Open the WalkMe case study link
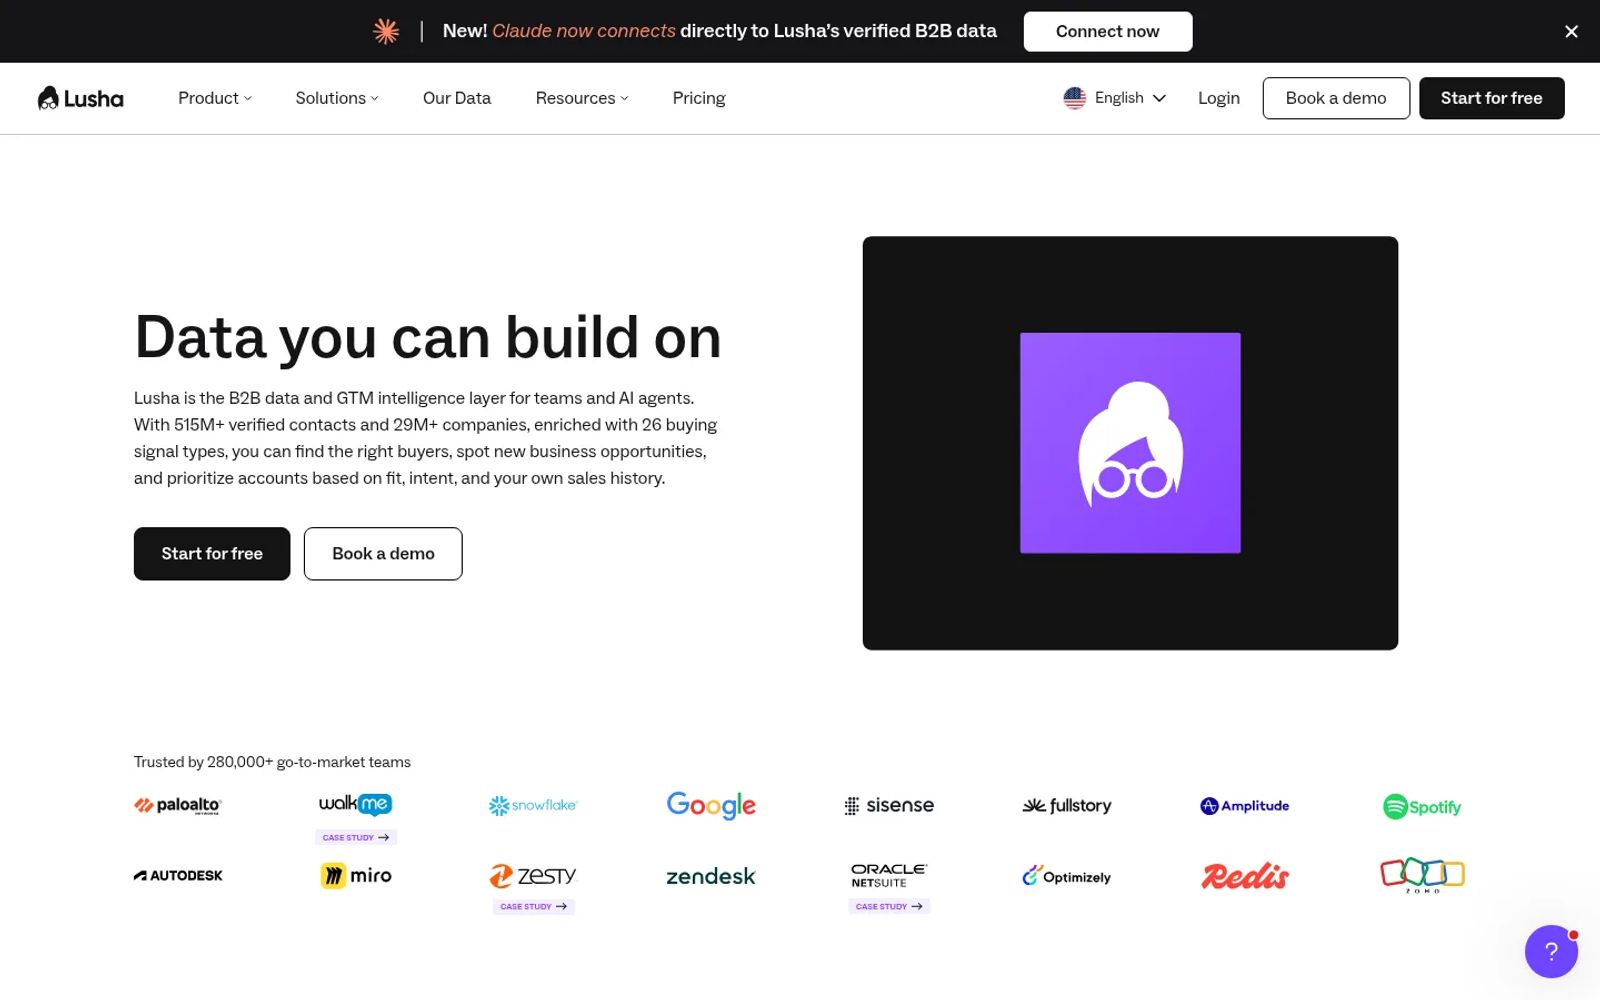Screen dimensions: 1600x1000 pyautogui.click(x=356, y=837)
